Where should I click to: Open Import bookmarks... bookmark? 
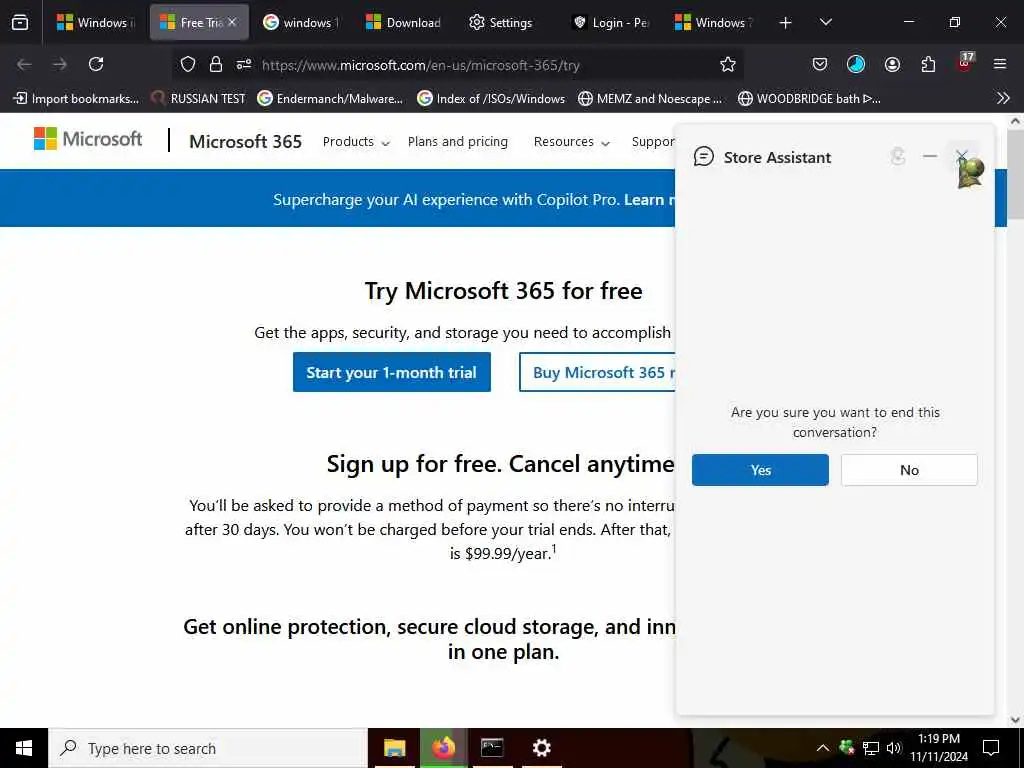[76, 99]
